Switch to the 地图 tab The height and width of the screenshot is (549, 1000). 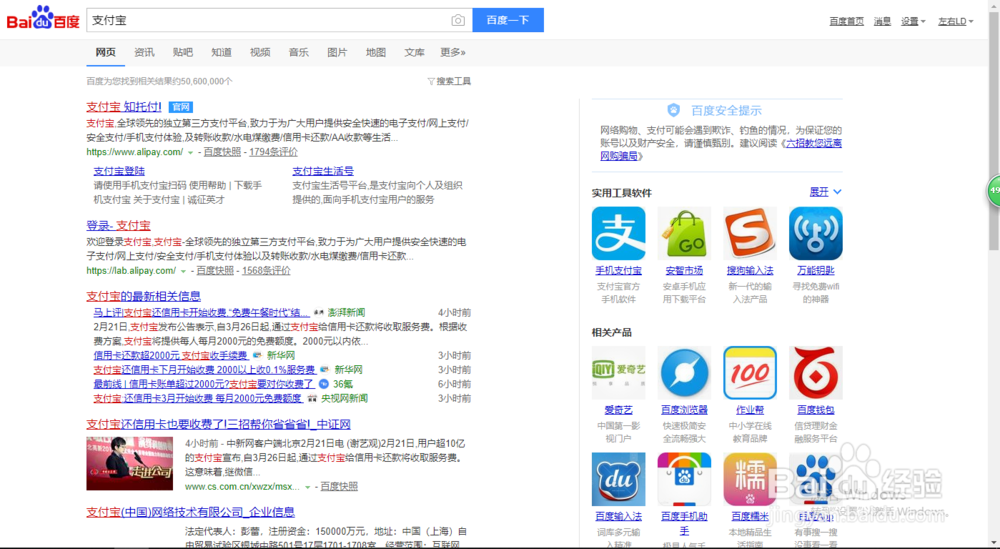click(x=376, y=52)
